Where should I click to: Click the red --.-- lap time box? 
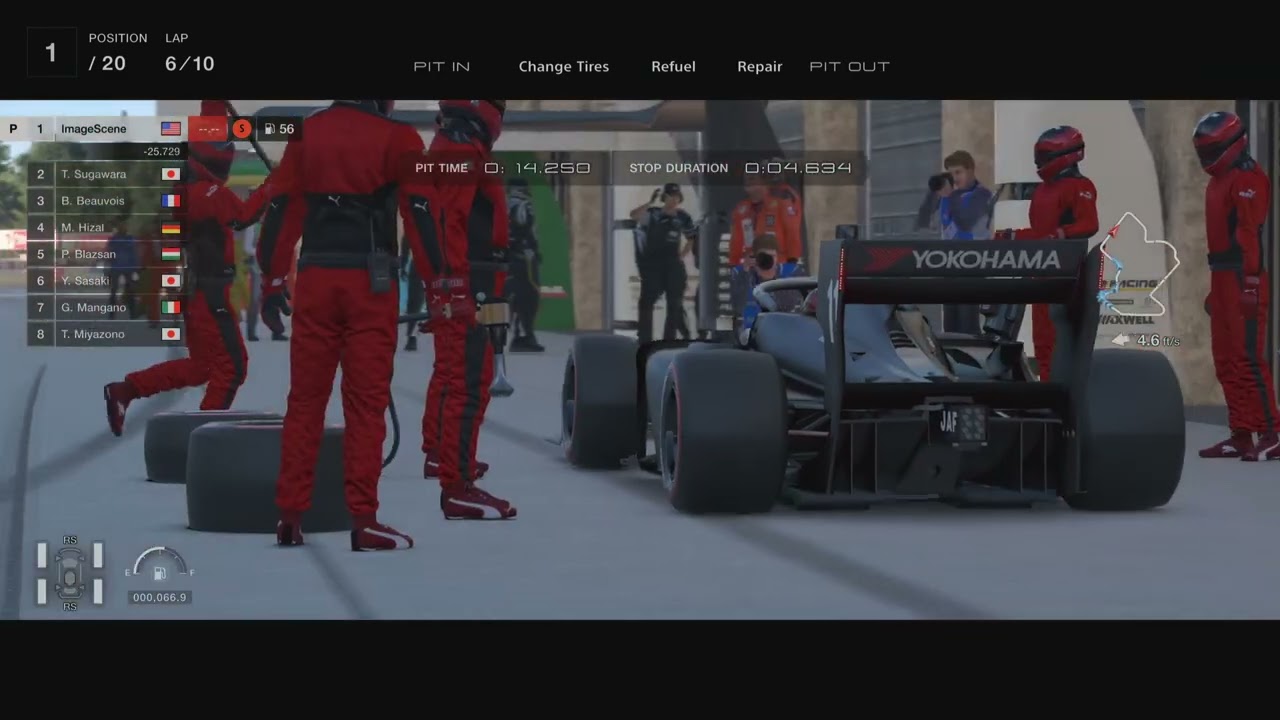[x=208, y=129]
